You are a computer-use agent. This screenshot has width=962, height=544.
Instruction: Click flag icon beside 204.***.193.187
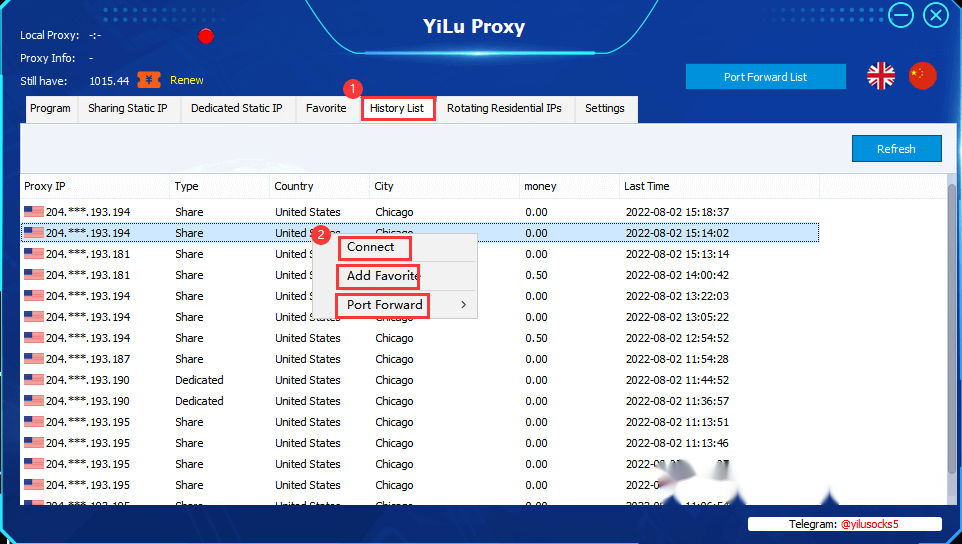(x=34, y=359)
